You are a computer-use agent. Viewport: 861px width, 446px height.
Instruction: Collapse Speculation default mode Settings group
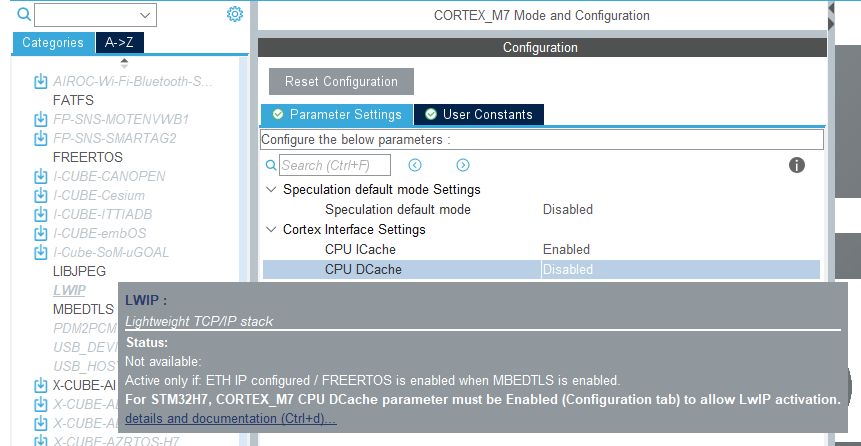[x=271, y=189]
